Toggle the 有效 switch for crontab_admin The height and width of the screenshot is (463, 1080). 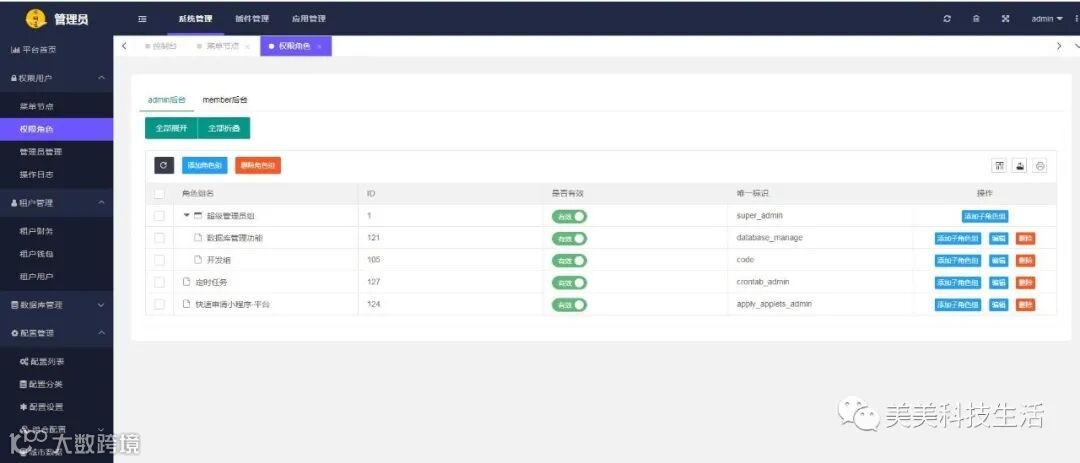(569, 282)
